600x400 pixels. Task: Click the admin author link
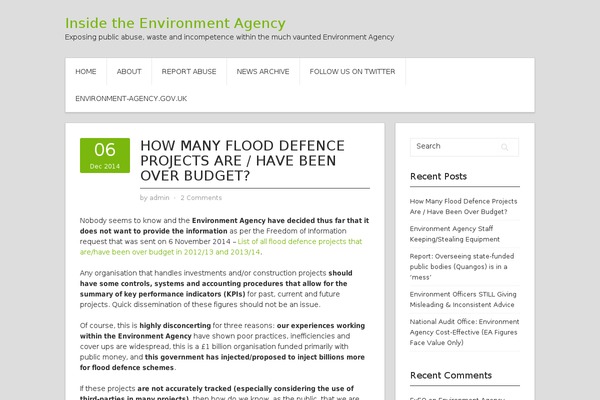[159, 198]
